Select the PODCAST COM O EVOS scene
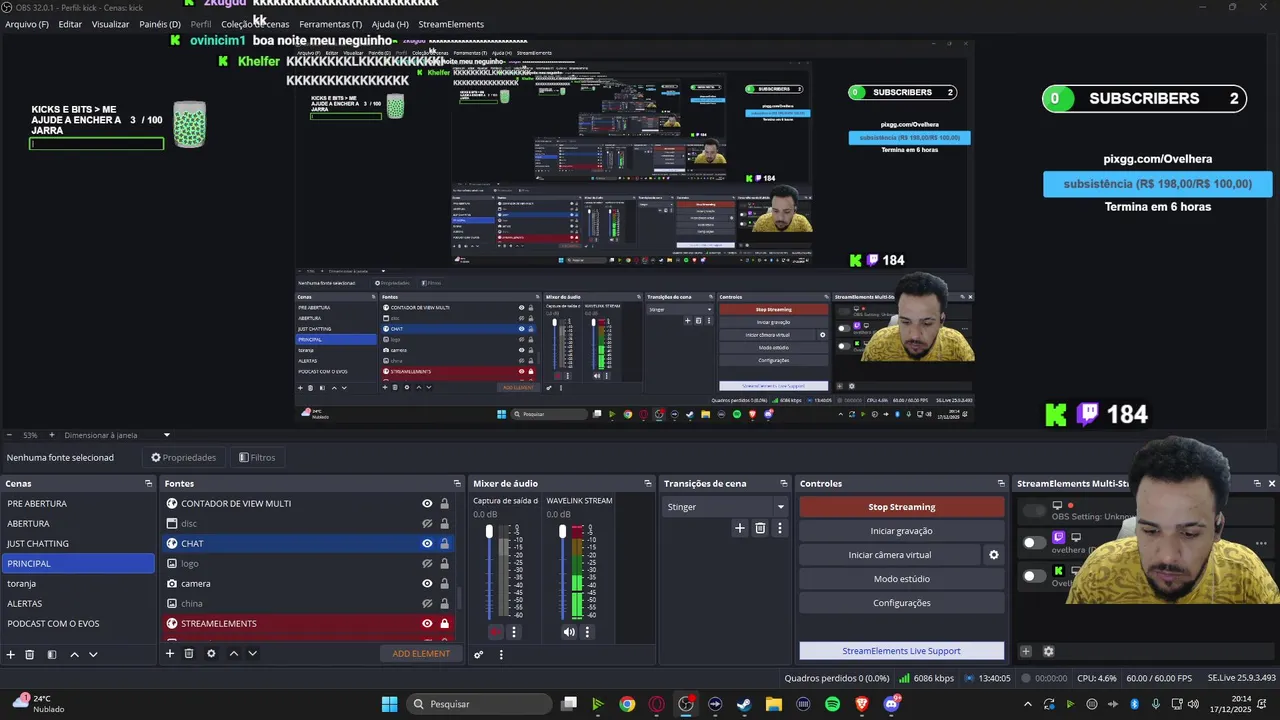The image size is (1280, 720). click(78, 624)
